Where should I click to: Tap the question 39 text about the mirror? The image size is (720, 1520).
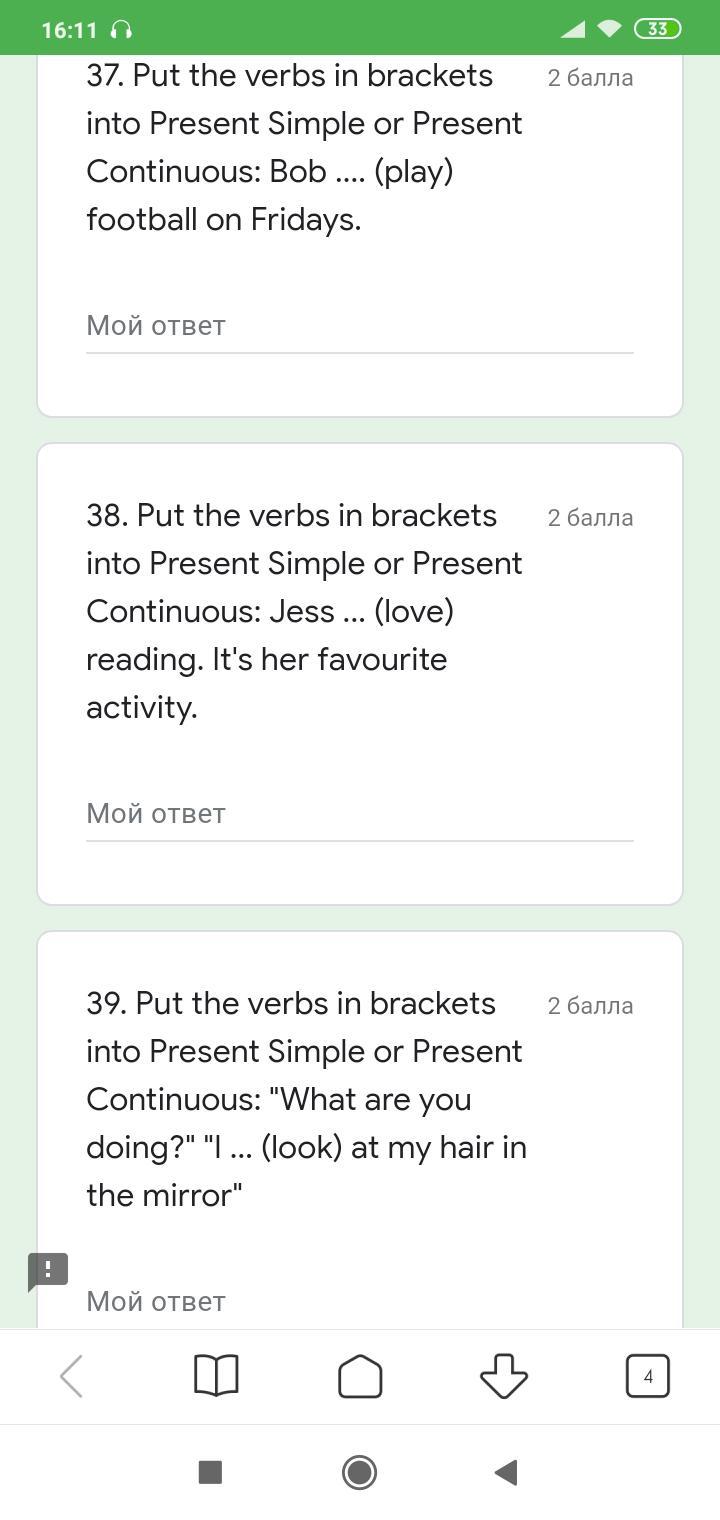(306, 1099)
